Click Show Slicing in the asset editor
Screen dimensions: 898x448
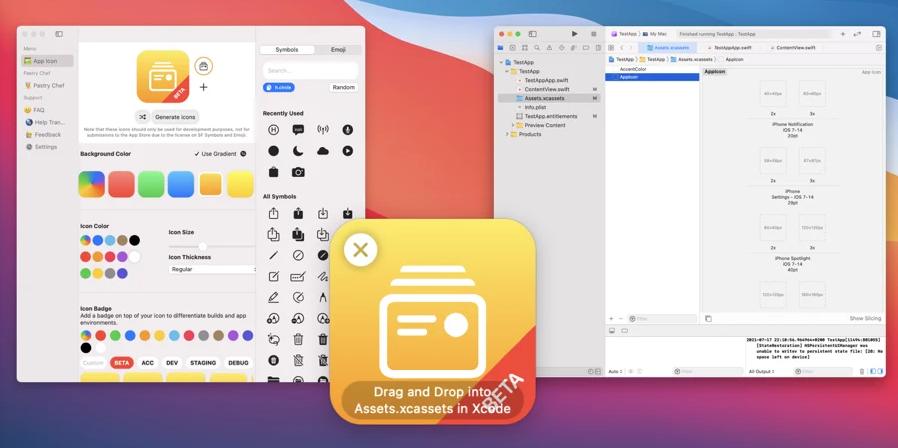coord(865,319)
